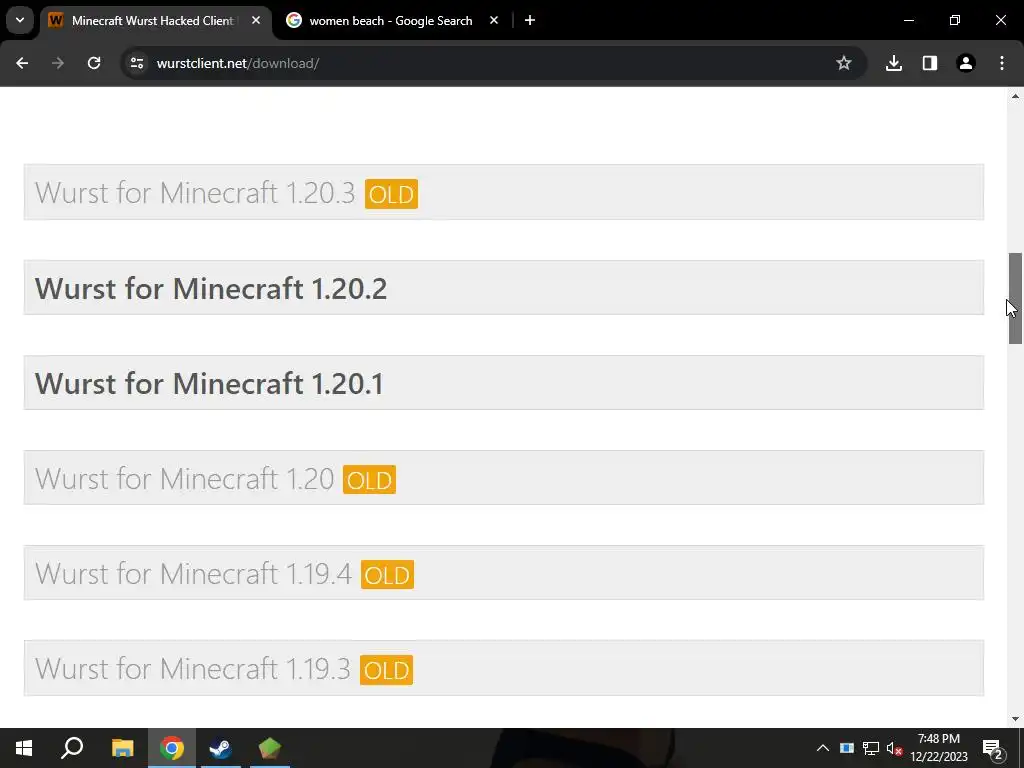Click OLD badge next to Minecraft 1.19.3

[x=386, y=670]
